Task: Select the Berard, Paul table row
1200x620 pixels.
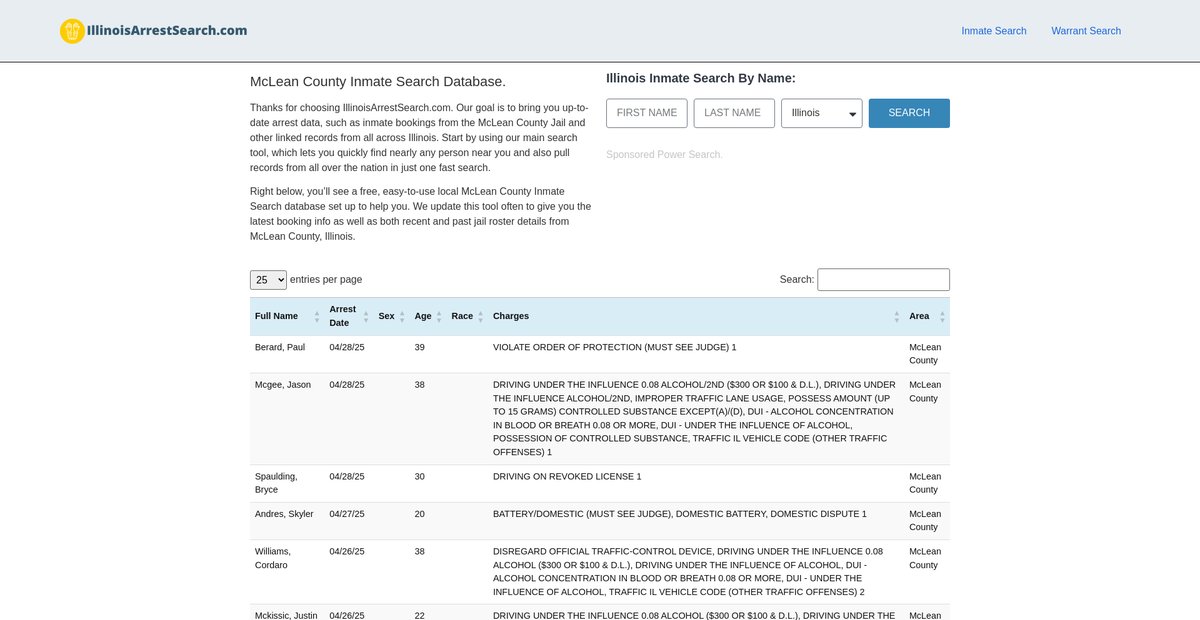Action: (599, 354)
